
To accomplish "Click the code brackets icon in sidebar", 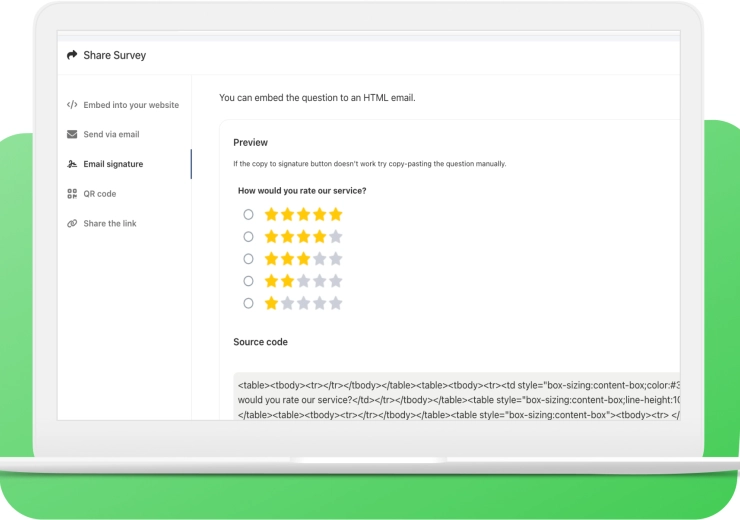I will click(x=72, y=105).
